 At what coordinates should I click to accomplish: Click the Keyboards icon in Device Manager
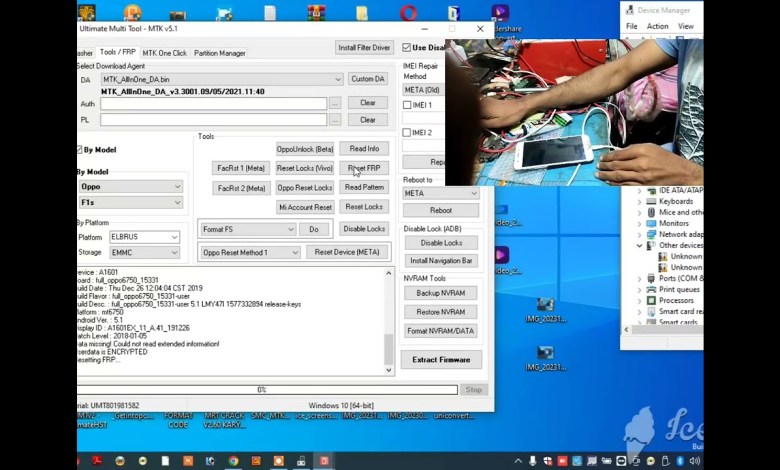point(651,201)
